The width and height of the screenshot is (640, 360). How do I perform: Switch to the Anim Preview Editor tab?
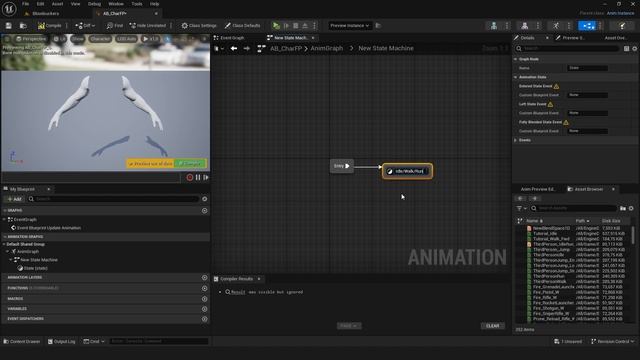point(537,189)
